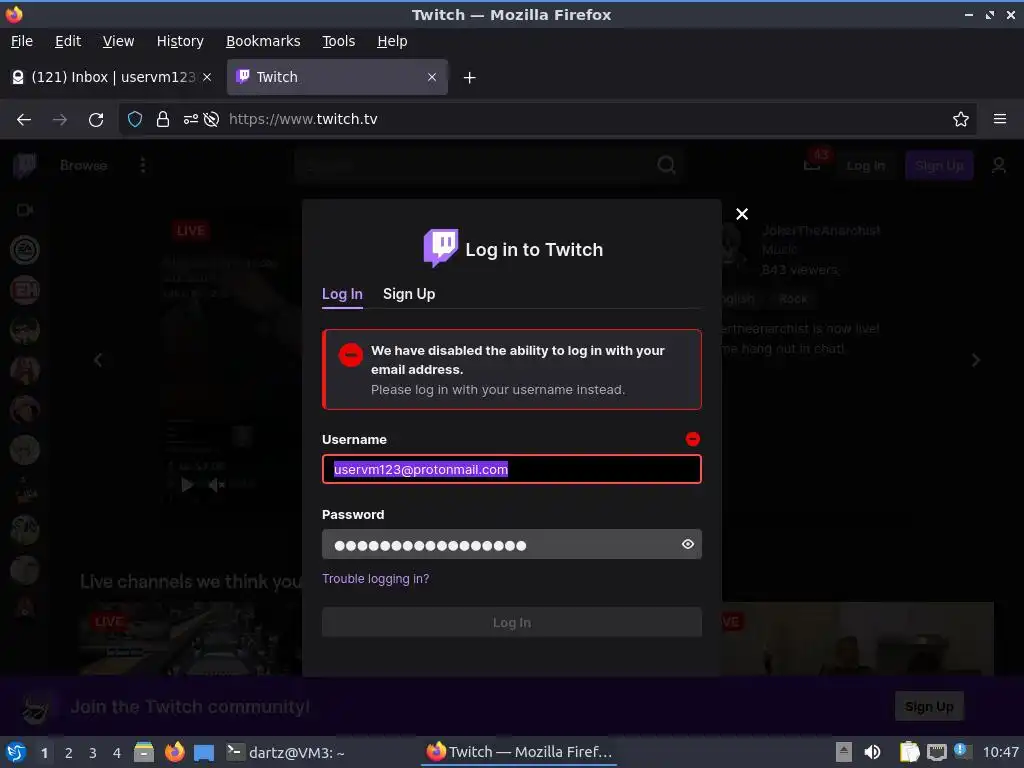
Task: Click the Log In button in page header
Action: (x=865, y=166)
